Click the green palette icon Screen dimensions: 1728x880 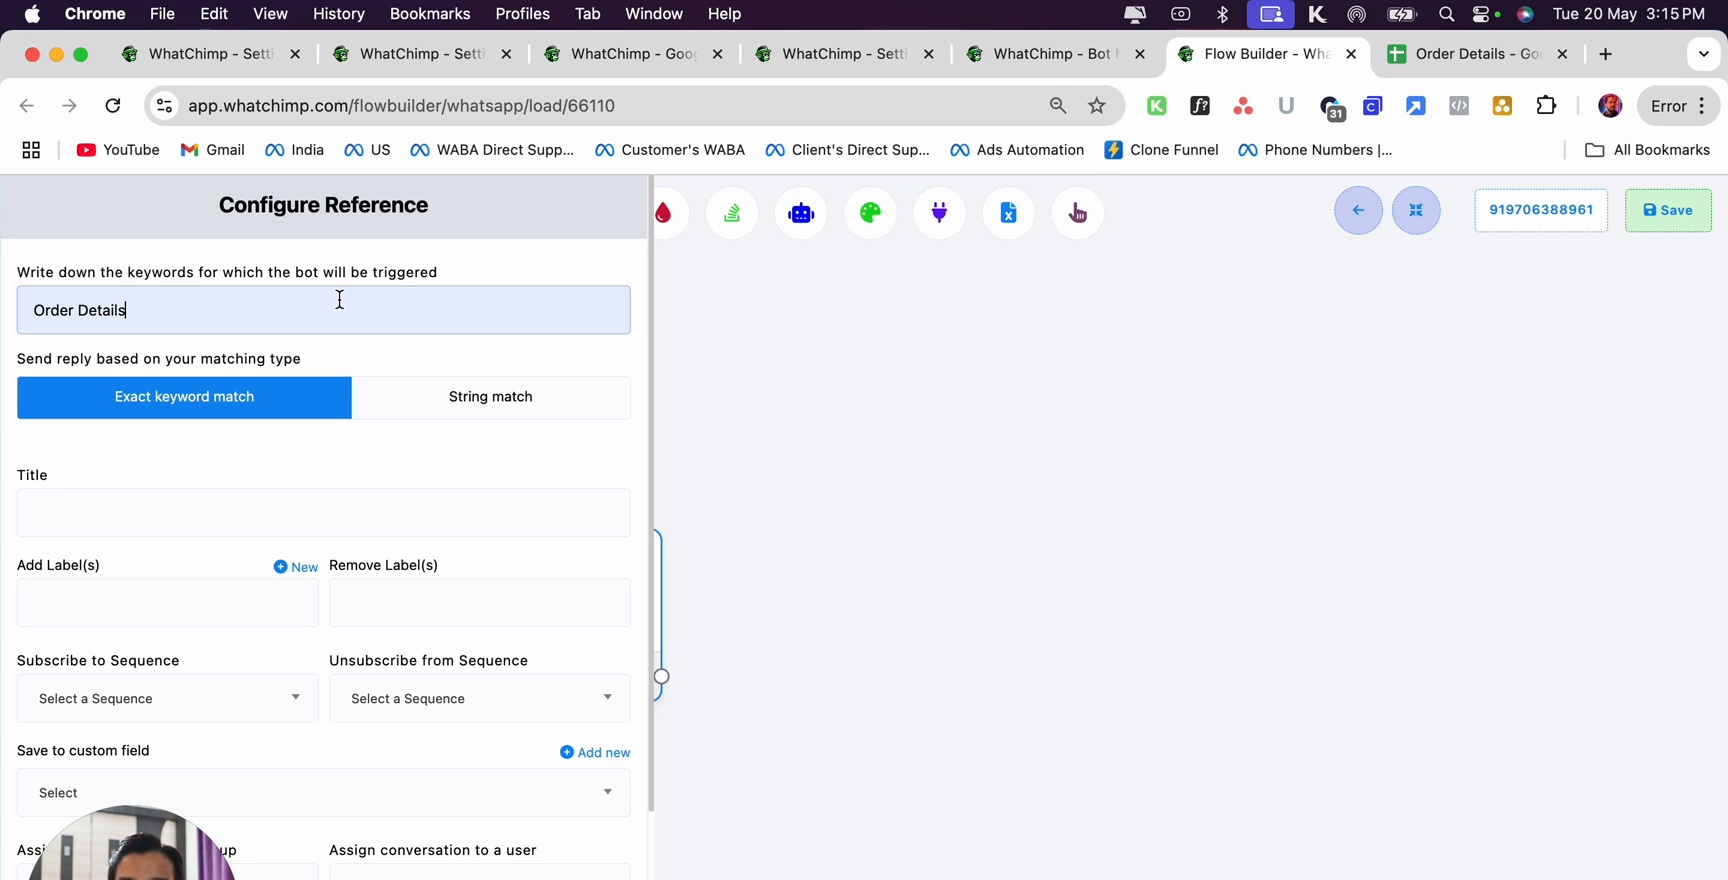tap(870, 212)
